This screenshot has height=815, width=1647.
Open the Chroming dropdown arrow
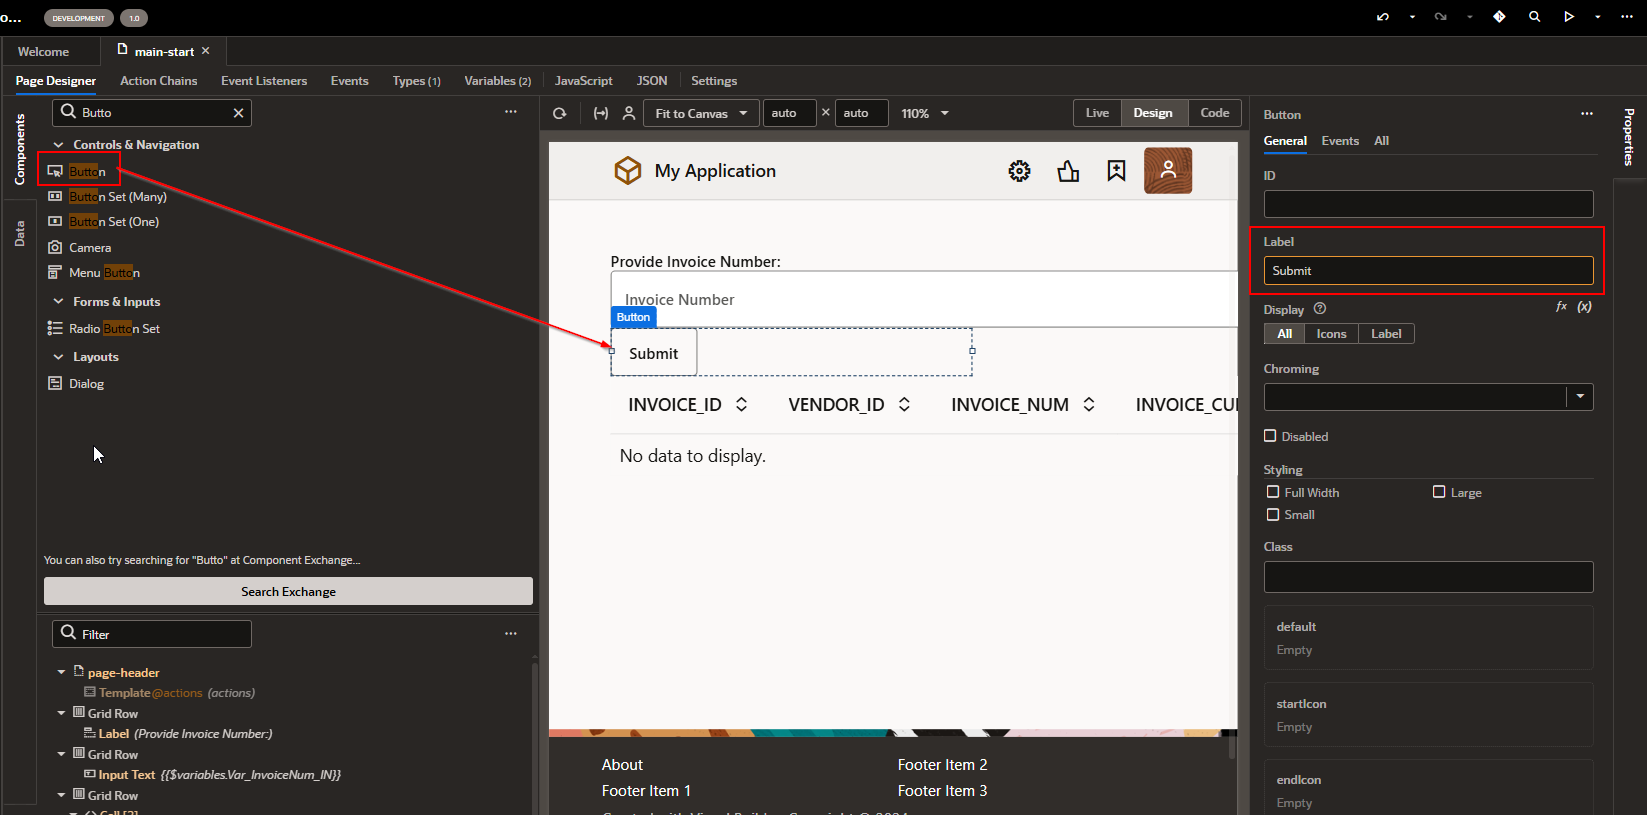[x=1580, y=397]
